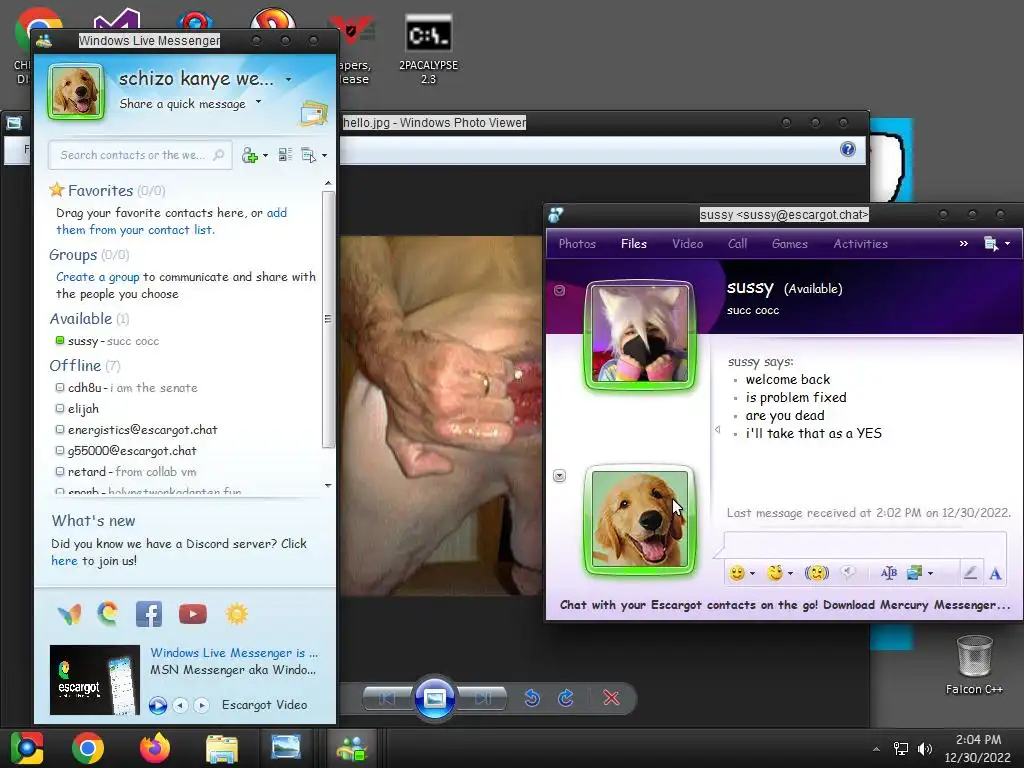The height and width of the screenshot is (768, 1024).
Task: Collapse sussy's display picture panel
Action: pyautogui.click(x=560, y=291)
